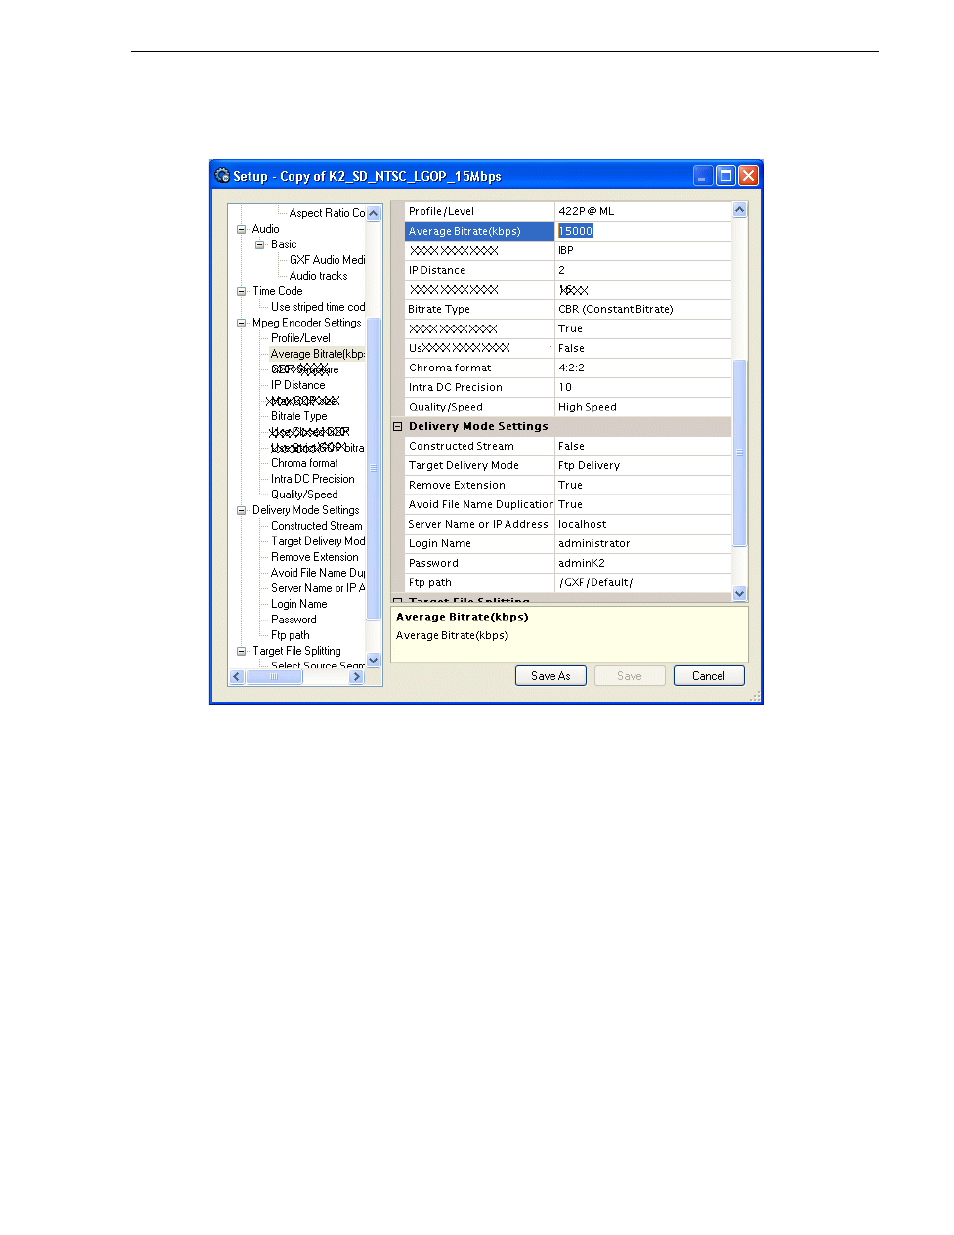Click tree horizontal scroll left arrow

coord(237,677)
